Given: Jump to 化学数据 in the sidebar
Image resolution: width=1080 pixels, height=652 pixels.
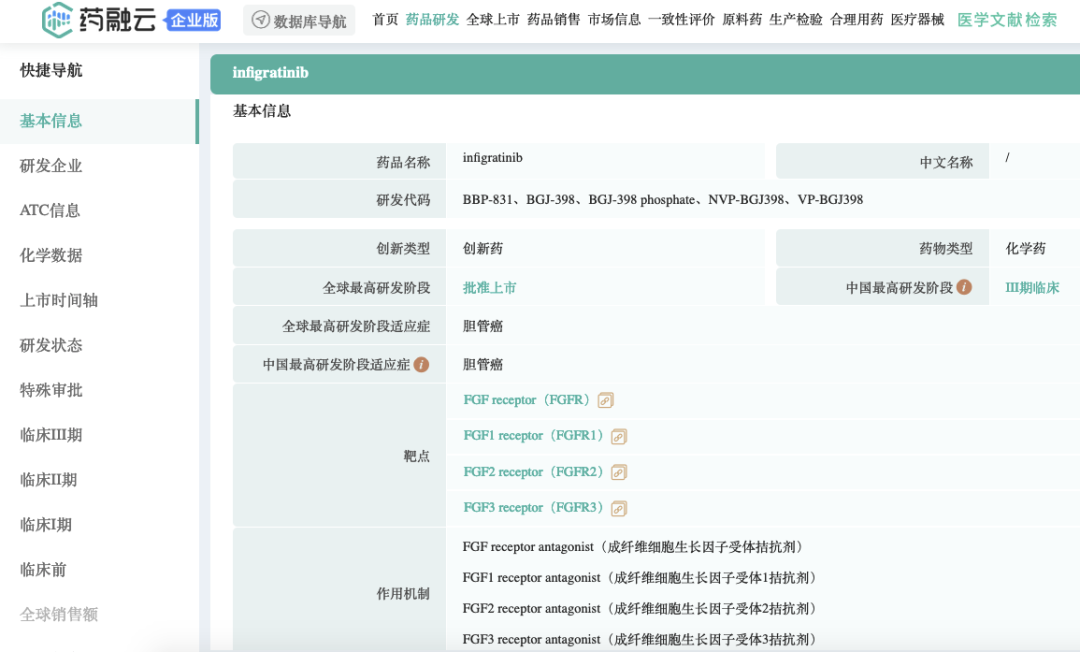Looking at the screenshot, I should 51,255.
